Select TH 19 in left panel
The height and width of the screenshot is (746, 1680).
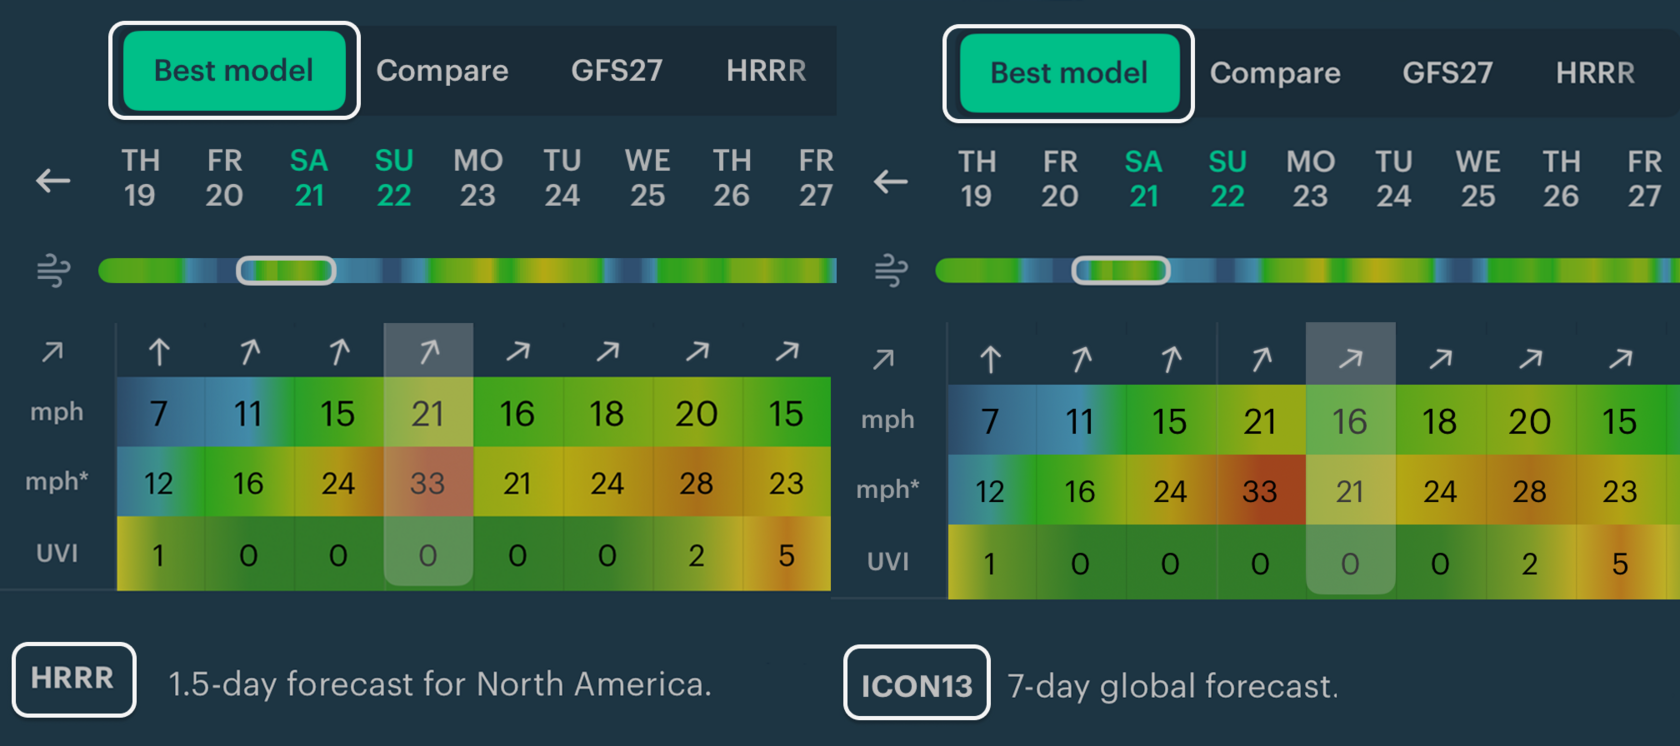140,178
